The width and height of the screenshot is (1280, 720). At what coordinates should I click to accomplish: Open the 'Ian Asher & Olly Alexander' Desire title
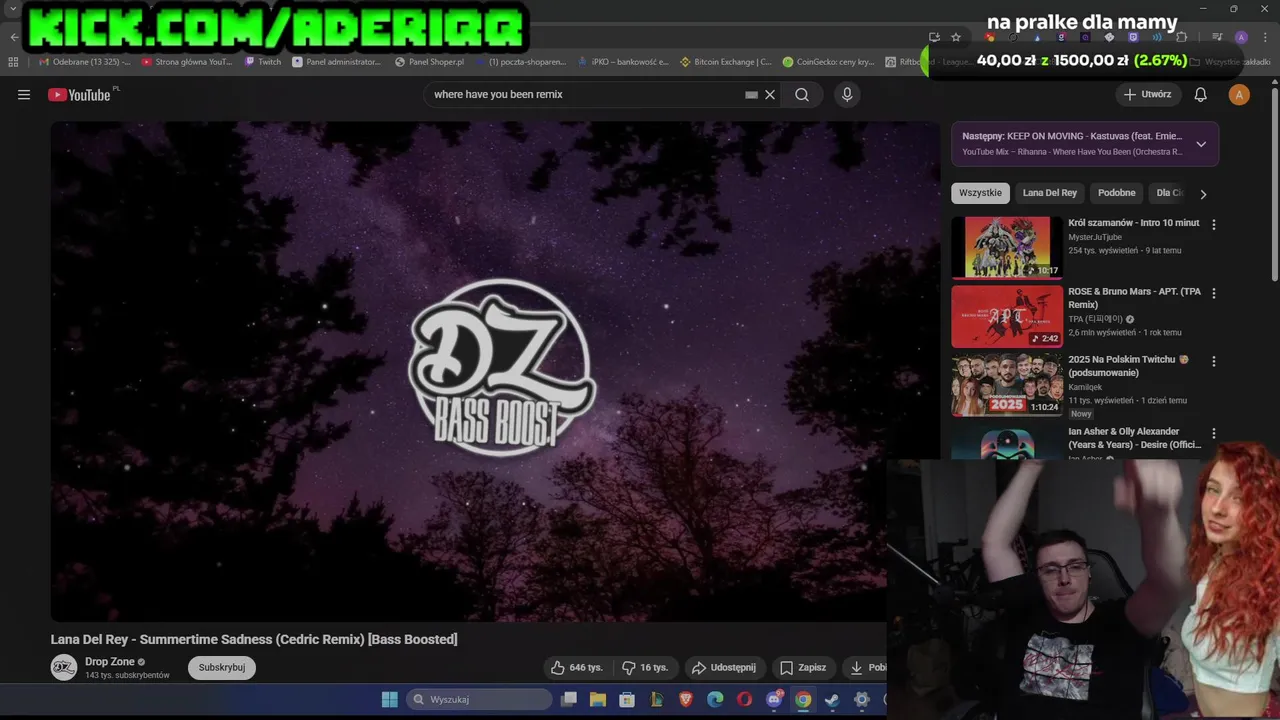click(x=1134, y=438)
